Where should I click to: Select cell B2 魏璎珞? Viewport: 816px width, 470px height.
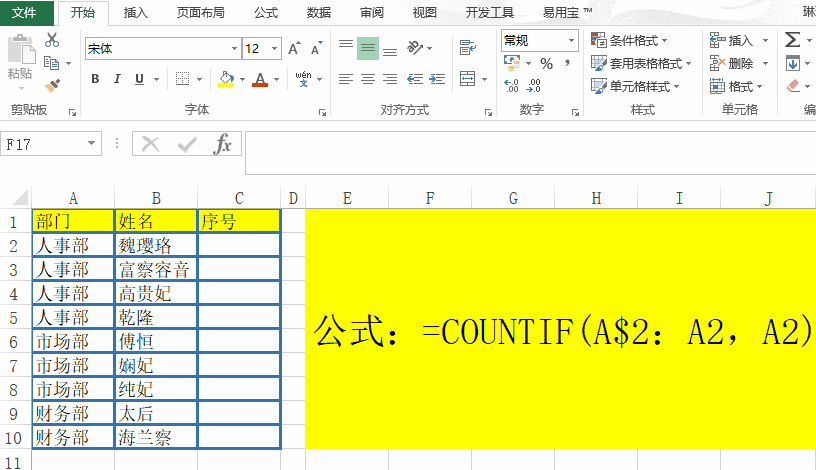[x=156, y=245]
